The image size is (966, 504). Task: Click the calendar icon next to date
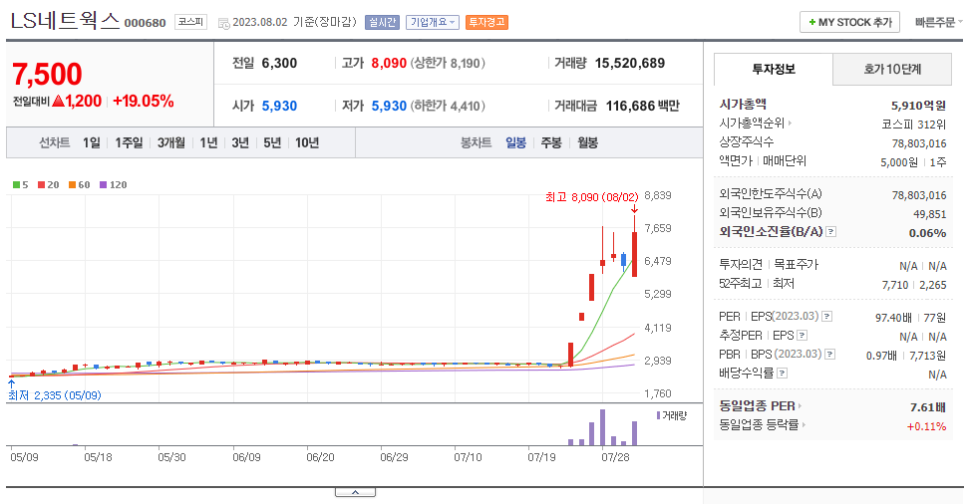[224, 23]
